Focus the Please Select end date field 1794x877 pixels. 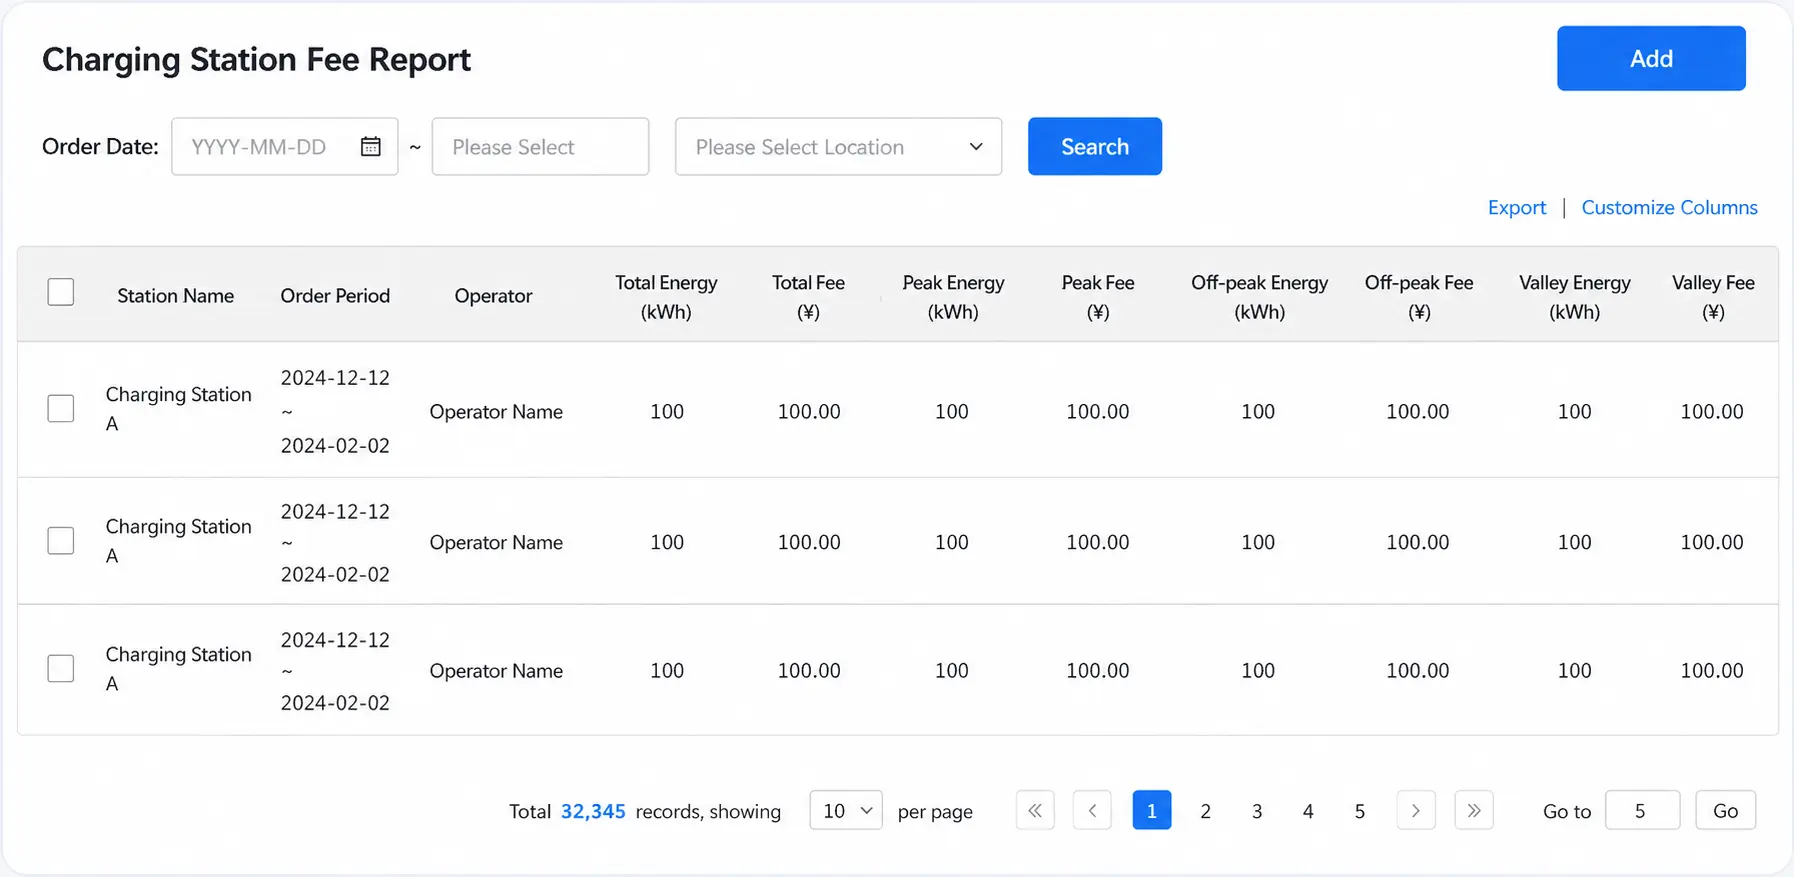pos(540,147)
